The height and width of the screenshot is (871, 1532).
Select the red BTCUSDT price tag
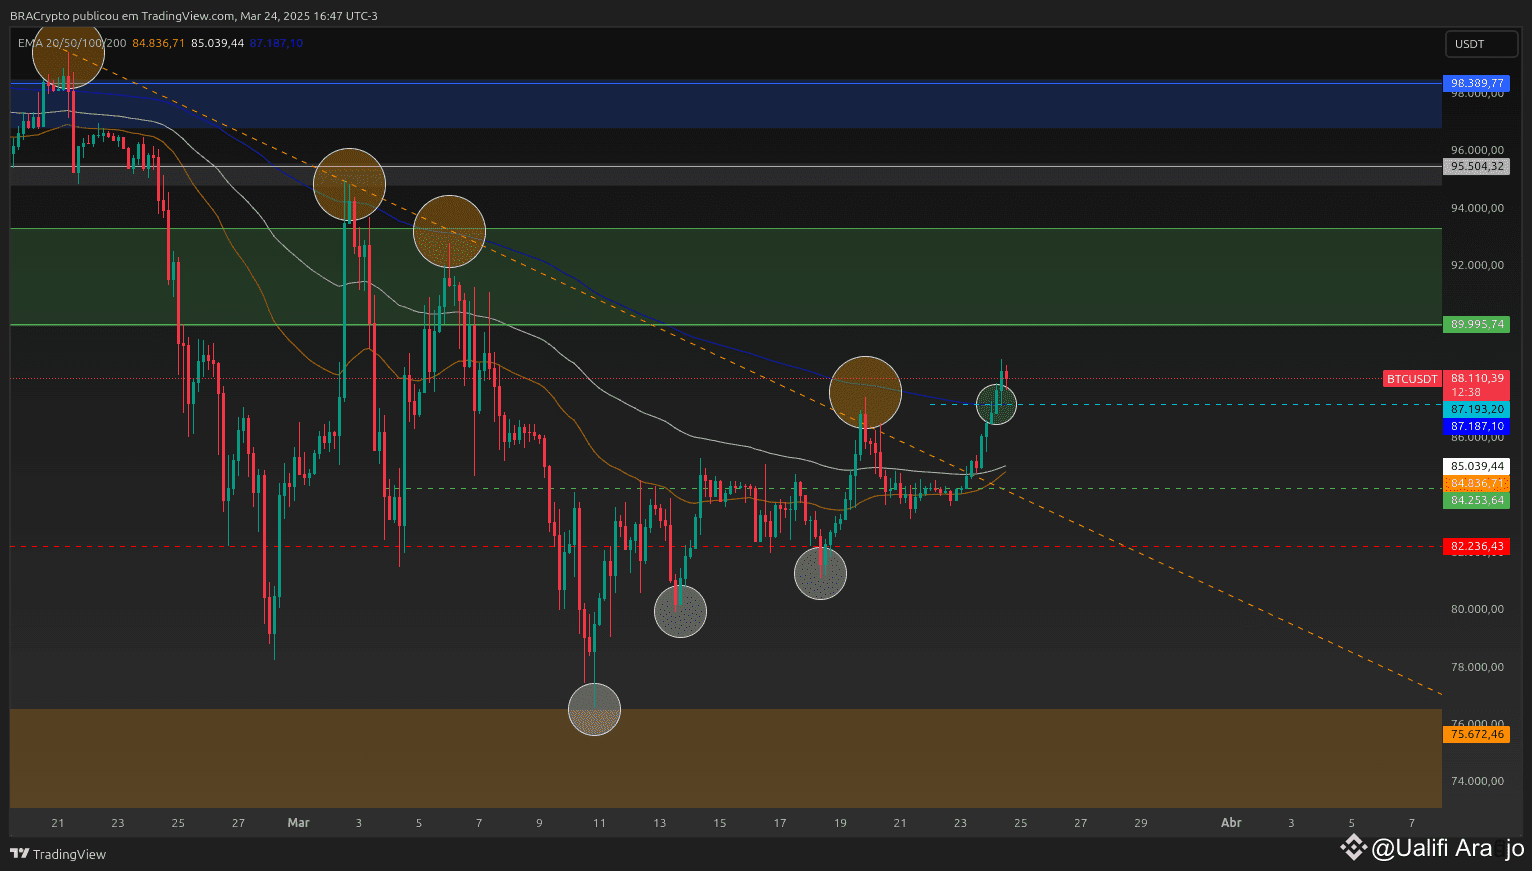[x=1411, y=378]
